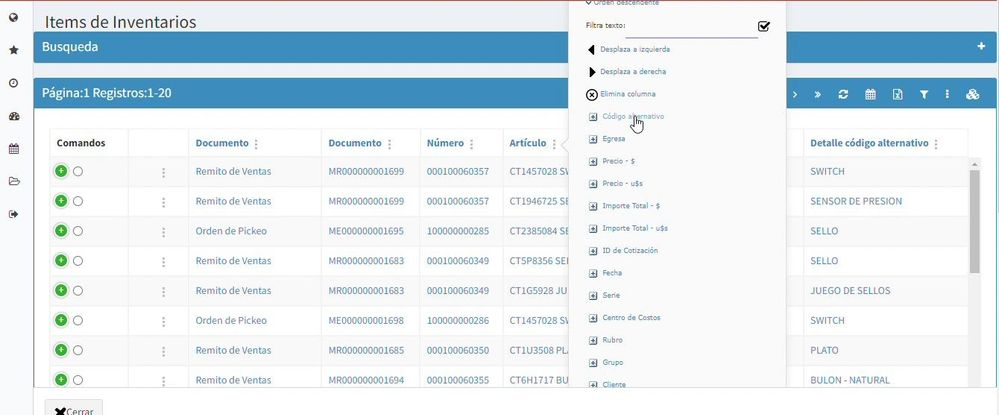Image resolution: width=999 pixels, height=415 pixels.
Task: Open the calendar icon in the grid toolbar
Action: (870, 94)
